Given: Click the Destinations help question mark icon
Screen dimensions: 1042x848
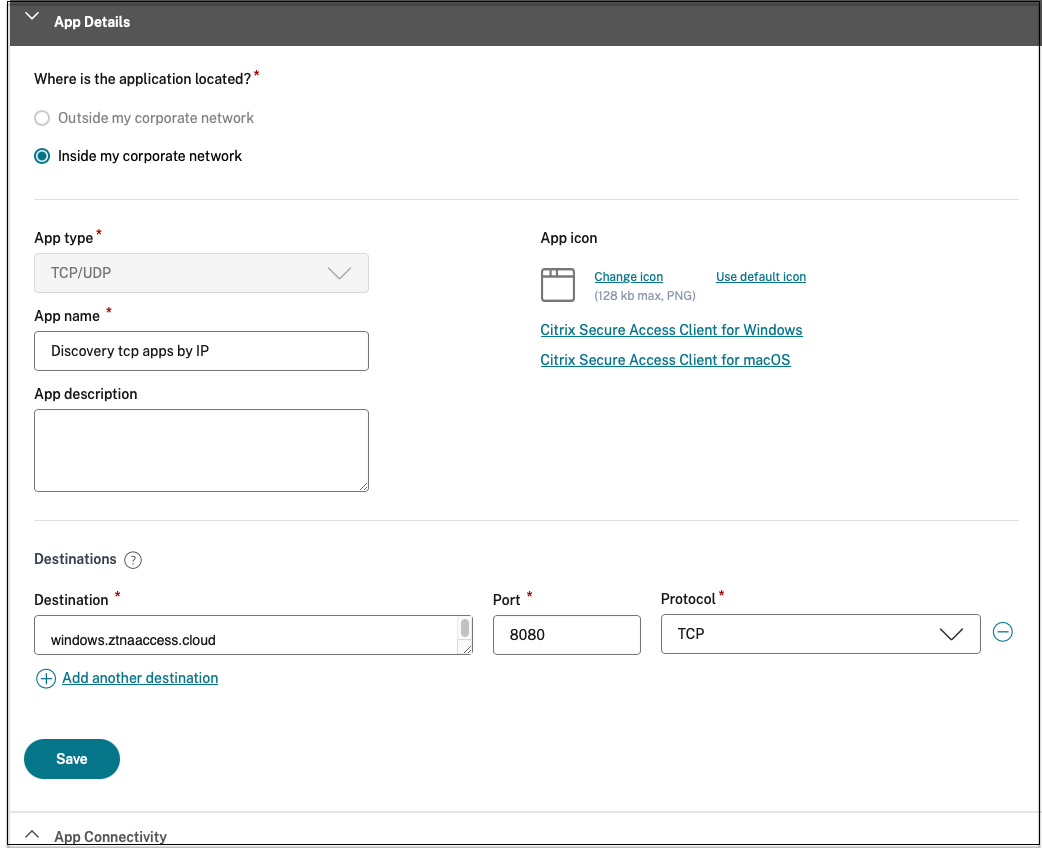Looking at the screenshot, I should tap(133, 560).
